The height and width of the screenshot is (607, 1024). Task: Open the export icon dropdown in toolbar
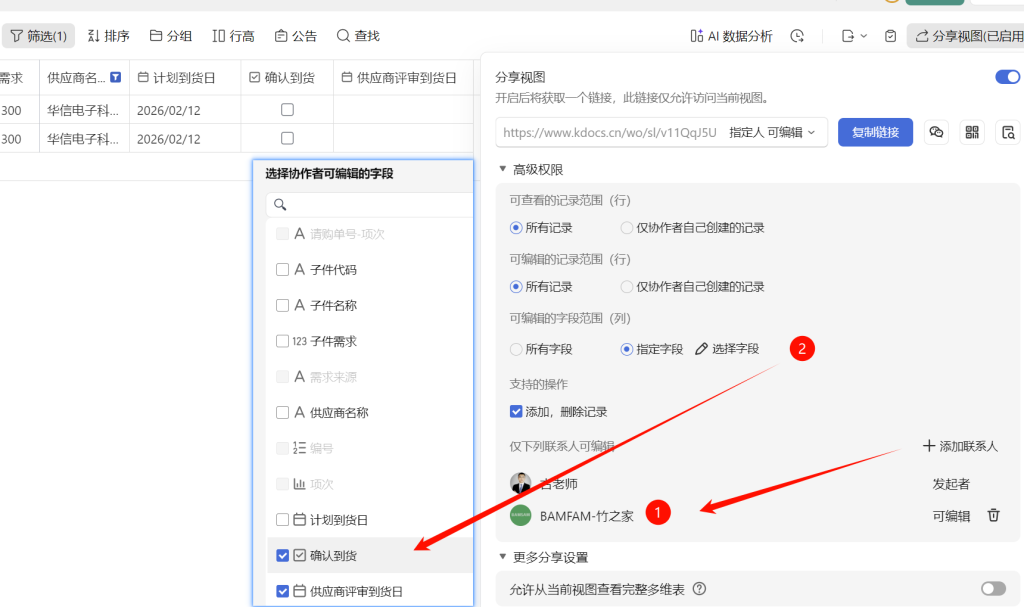(x=854, y=36)
